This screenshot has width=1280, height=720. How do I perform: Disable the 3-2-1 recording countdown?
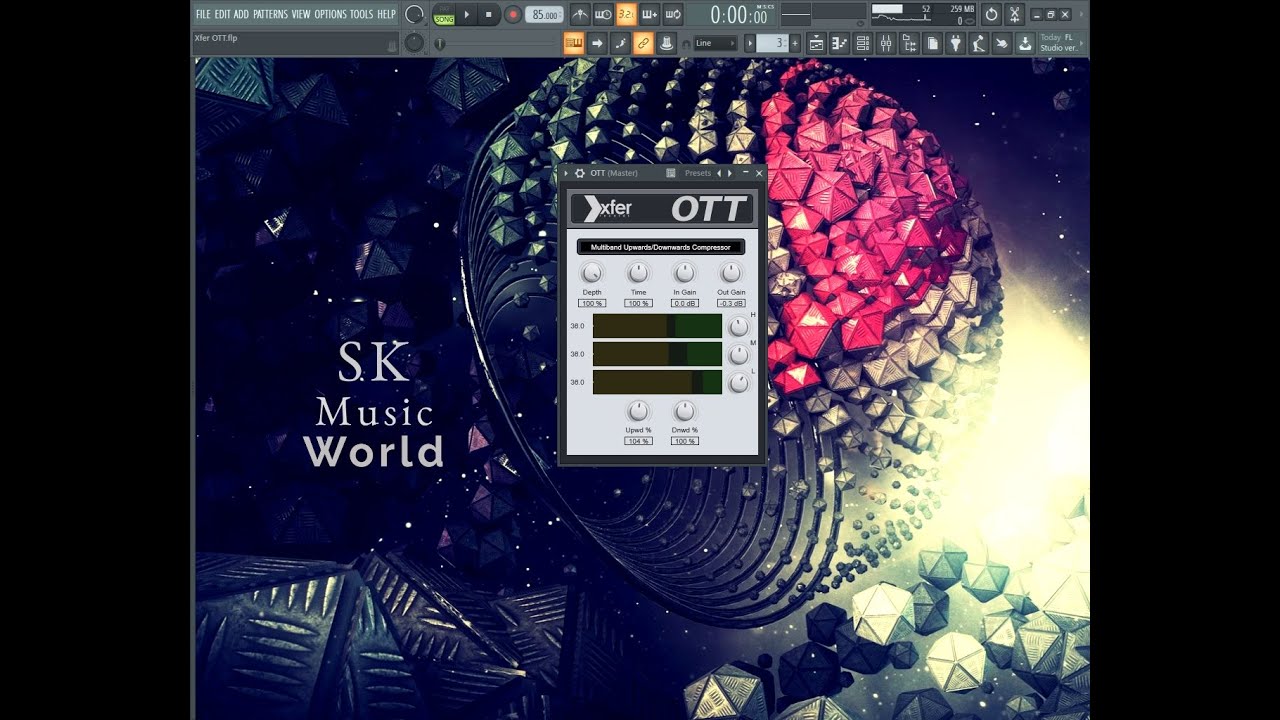coord(626,14)
